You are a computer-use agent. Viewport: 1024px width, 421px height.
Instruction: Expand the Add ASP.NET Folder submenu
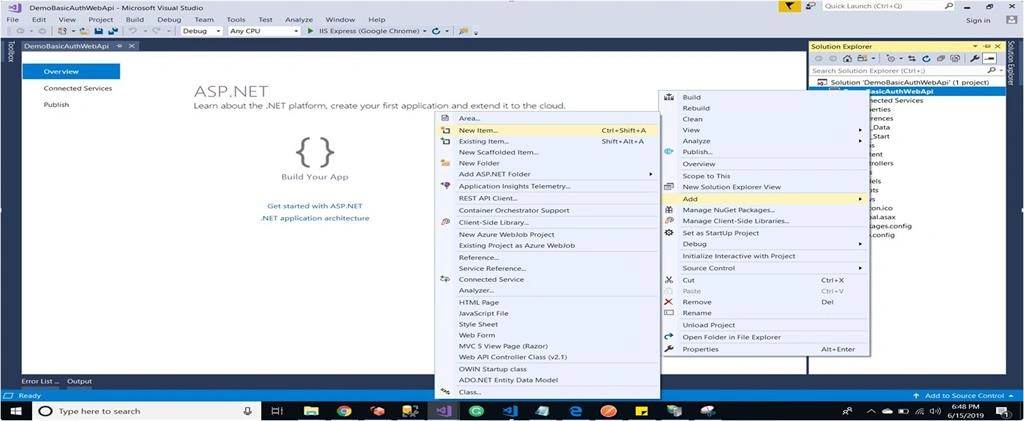coord(650,174)
